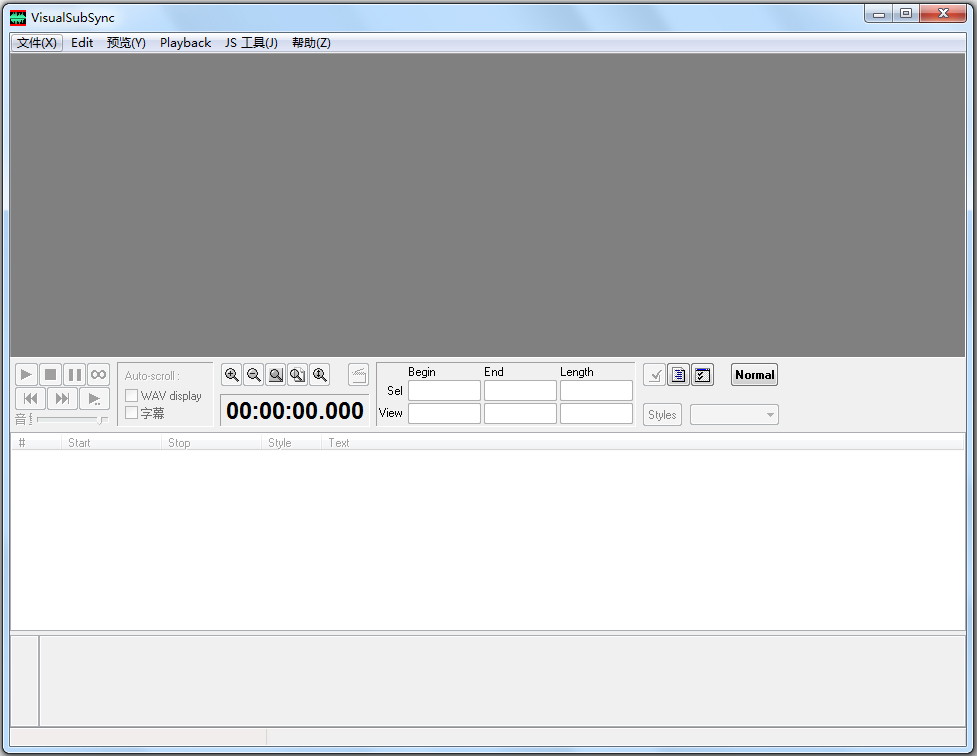Enable the WAV display checkbox
Image resolution: width=977 pixels, height=756 pixels.
pos(132,396)
